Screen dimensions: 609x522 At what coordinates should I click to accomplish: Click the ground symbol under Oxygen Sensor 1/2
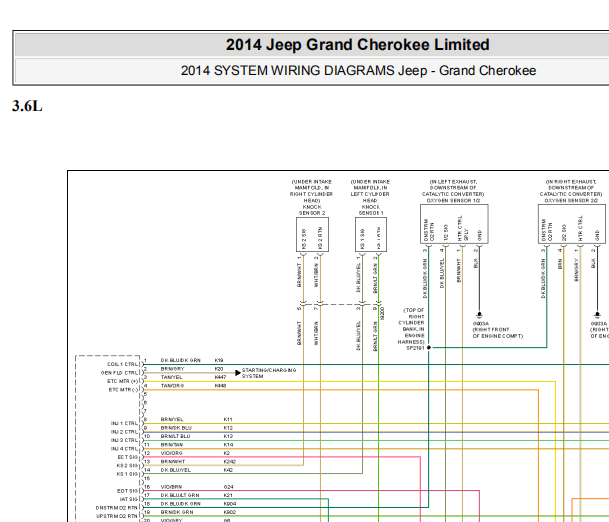pyautogui.click(x=479, y=315)
